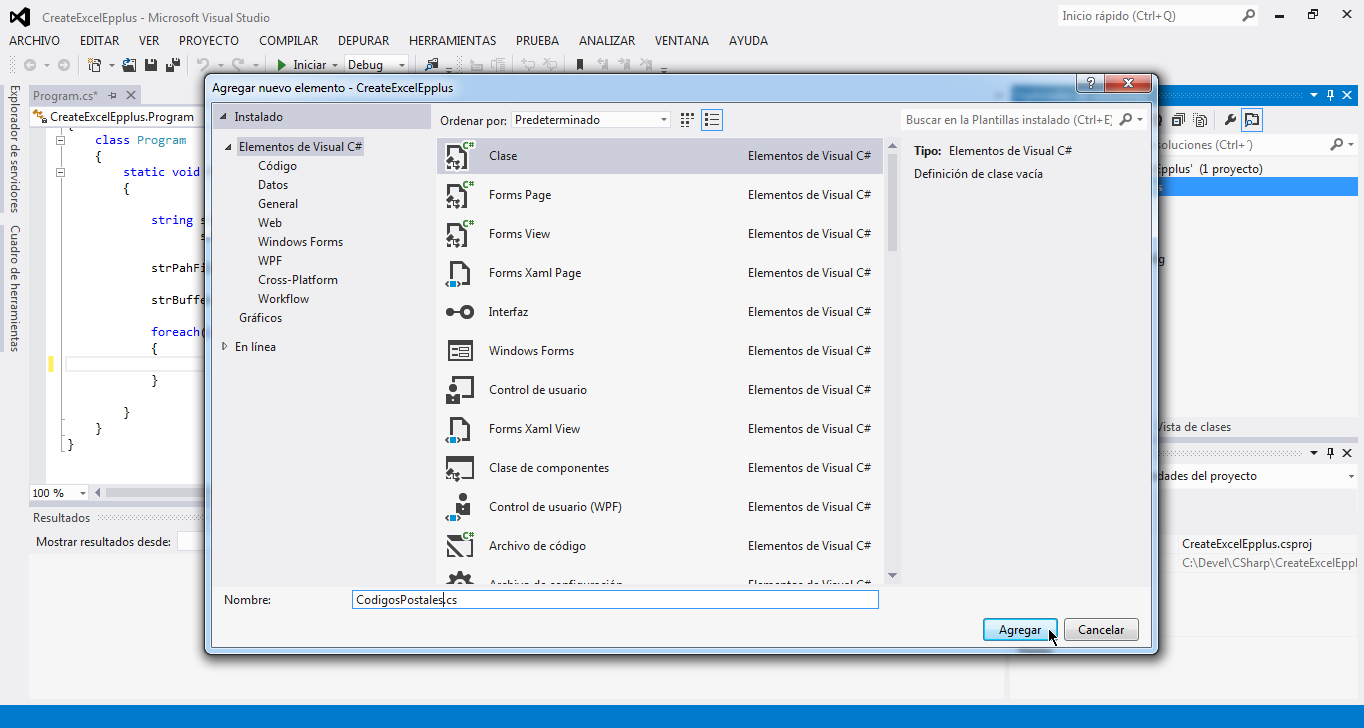
Task: Click the dialog help question-mark button
Action: coord(1090,84)
